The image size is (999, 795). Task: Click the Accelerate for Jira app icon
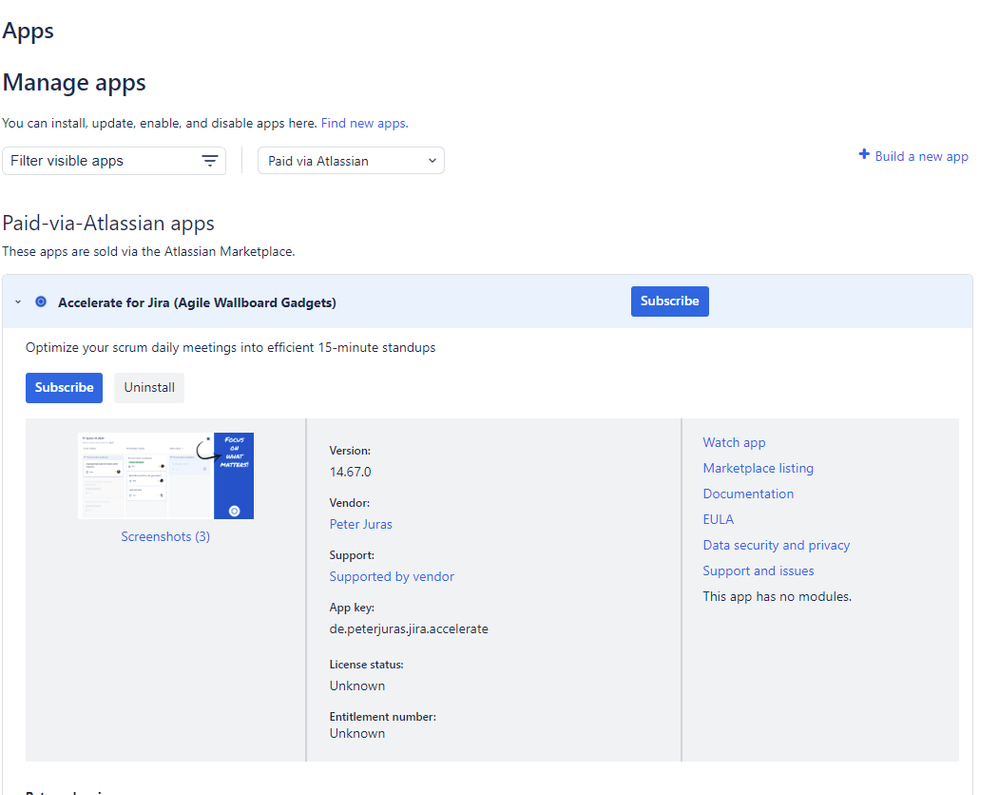coord(41,302)
